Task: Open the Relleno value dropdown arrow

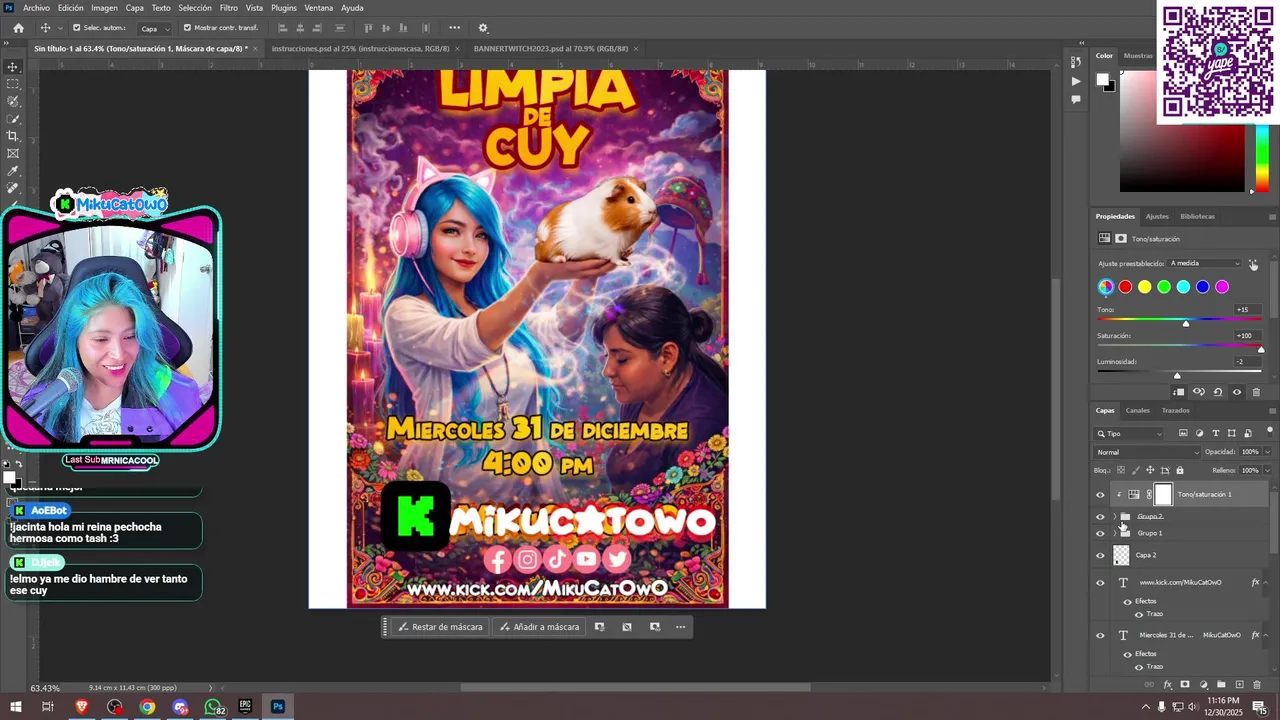Action: 1268,470
